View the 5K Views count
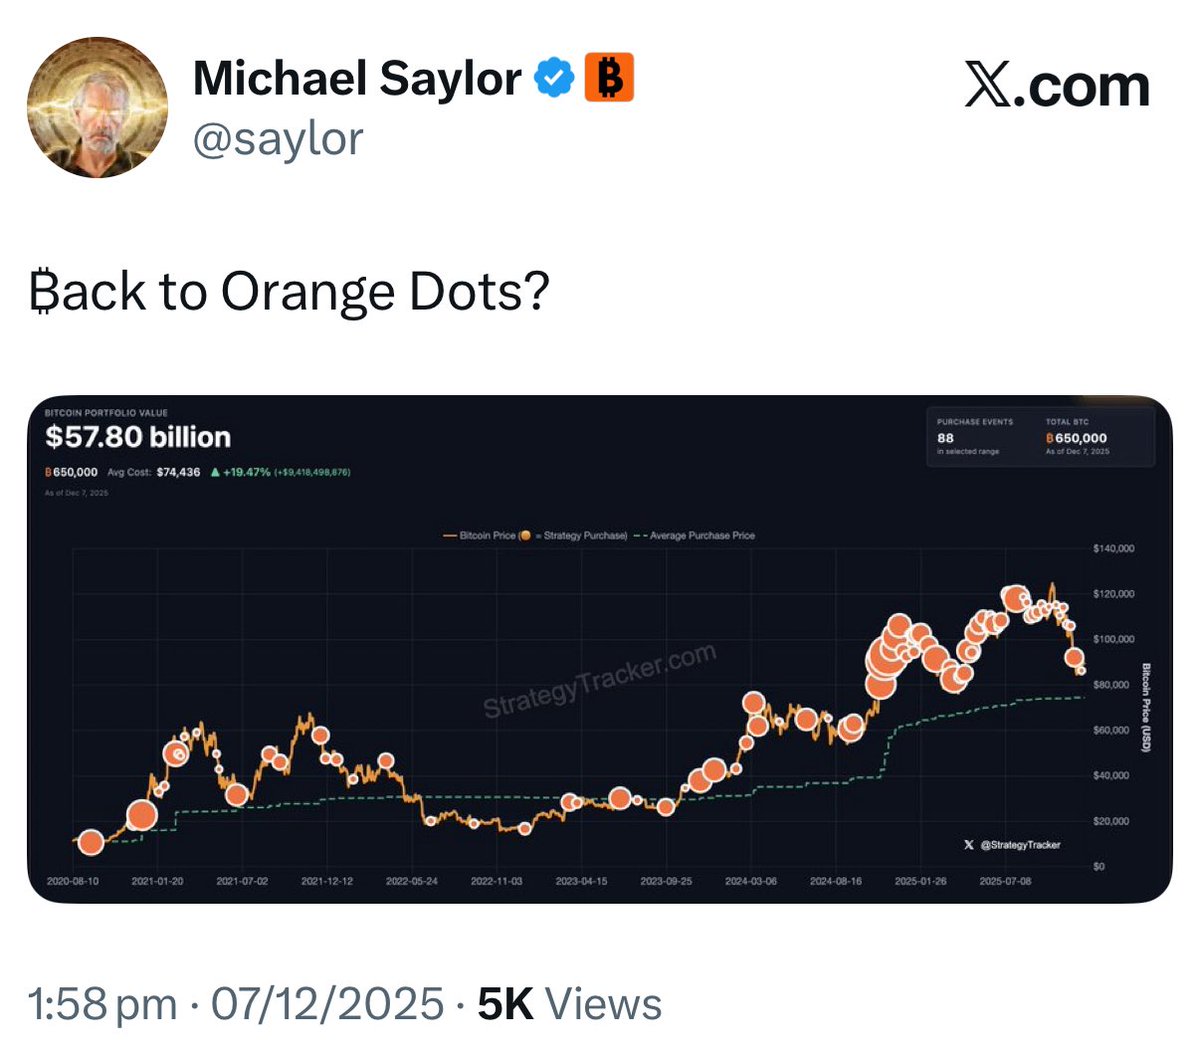The image size is (1200, 1057). coord(569,1004)
